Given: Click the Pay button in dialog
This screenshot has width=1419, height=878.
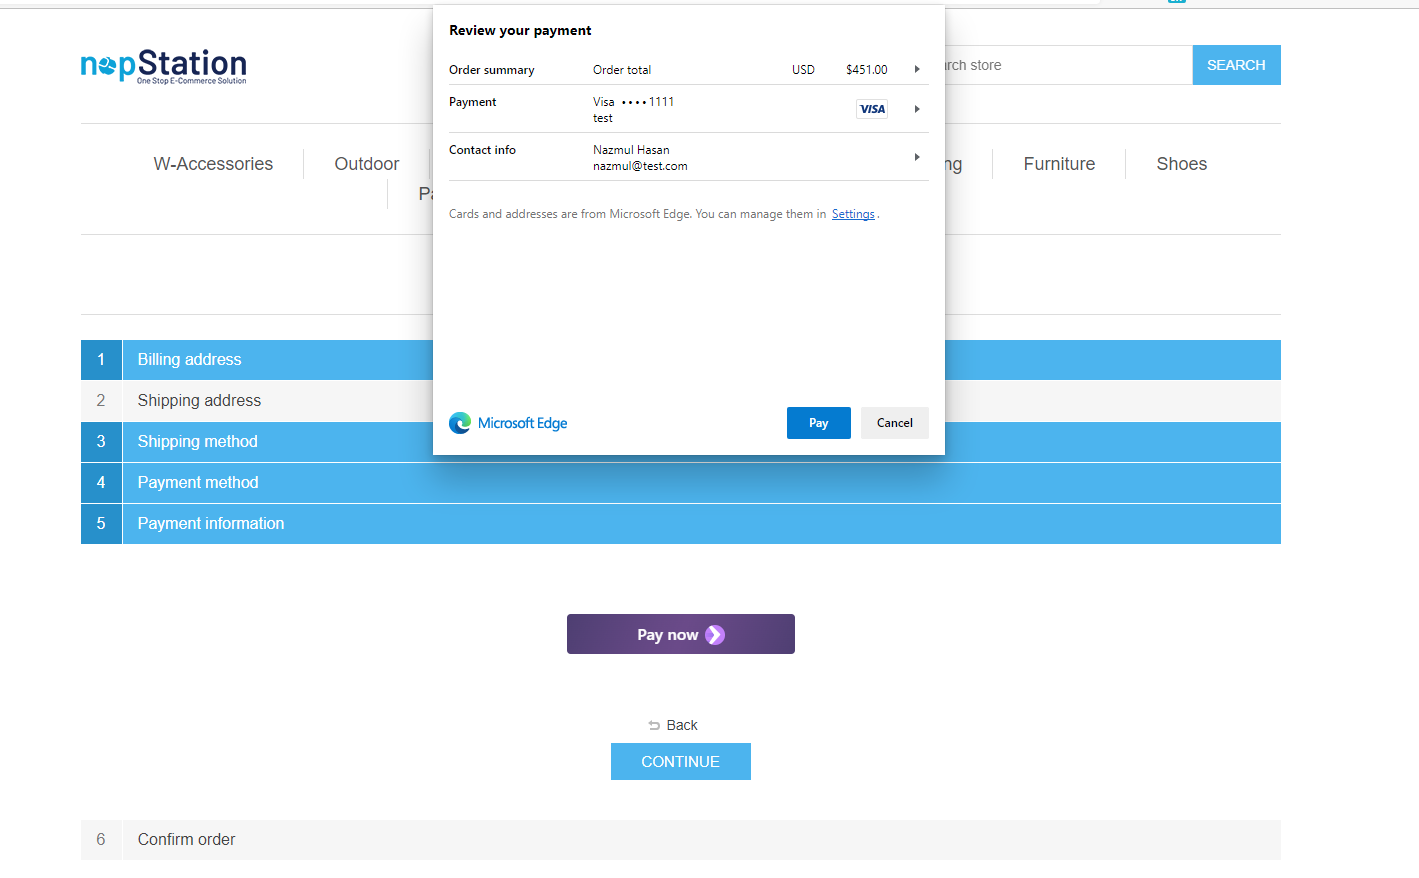Looking at the screenshot, I should point(819,423).
